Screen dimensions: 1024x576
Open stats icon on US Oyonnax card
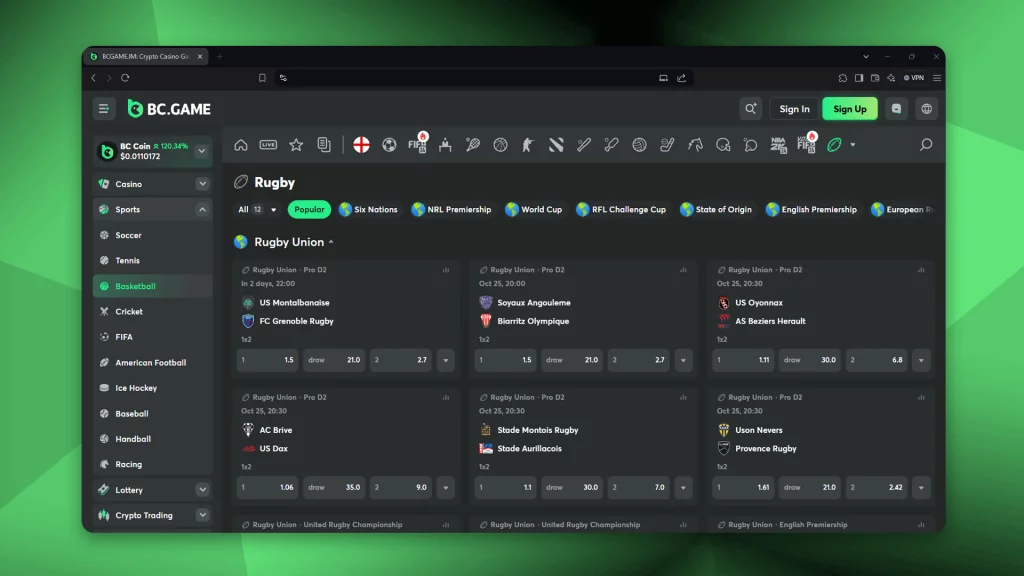pos(921,270)
